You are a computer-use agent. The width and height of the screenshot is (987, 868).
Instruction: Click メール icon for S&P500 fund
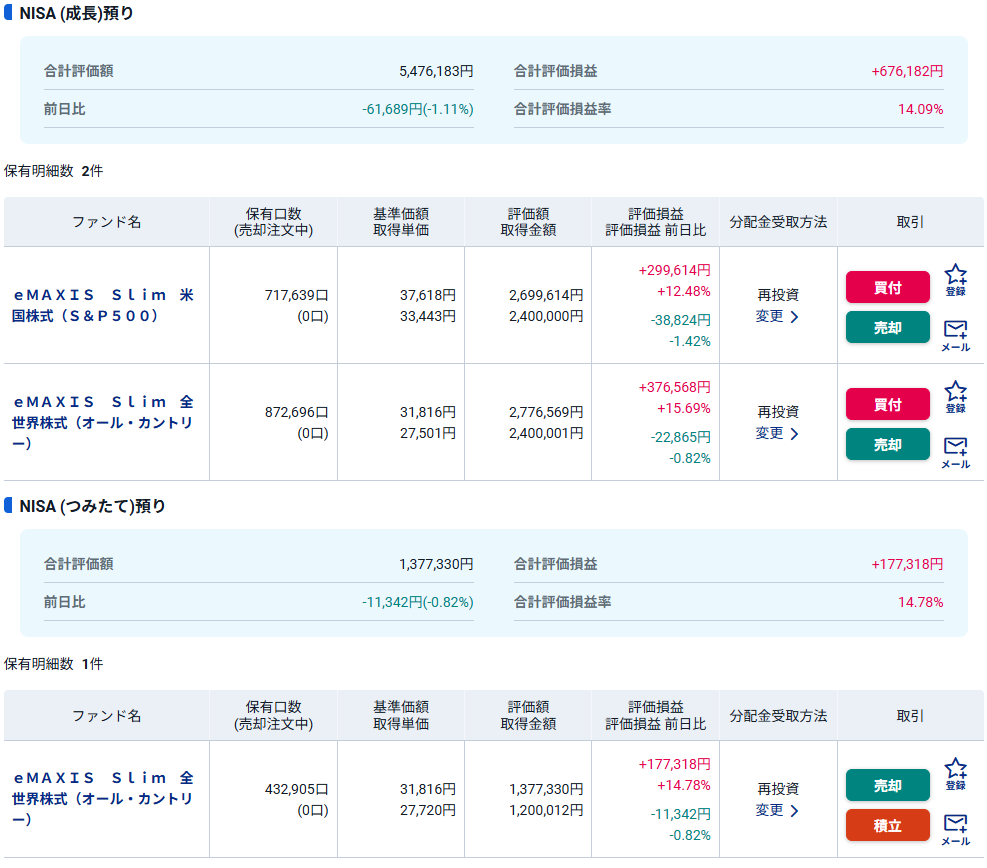955,334
